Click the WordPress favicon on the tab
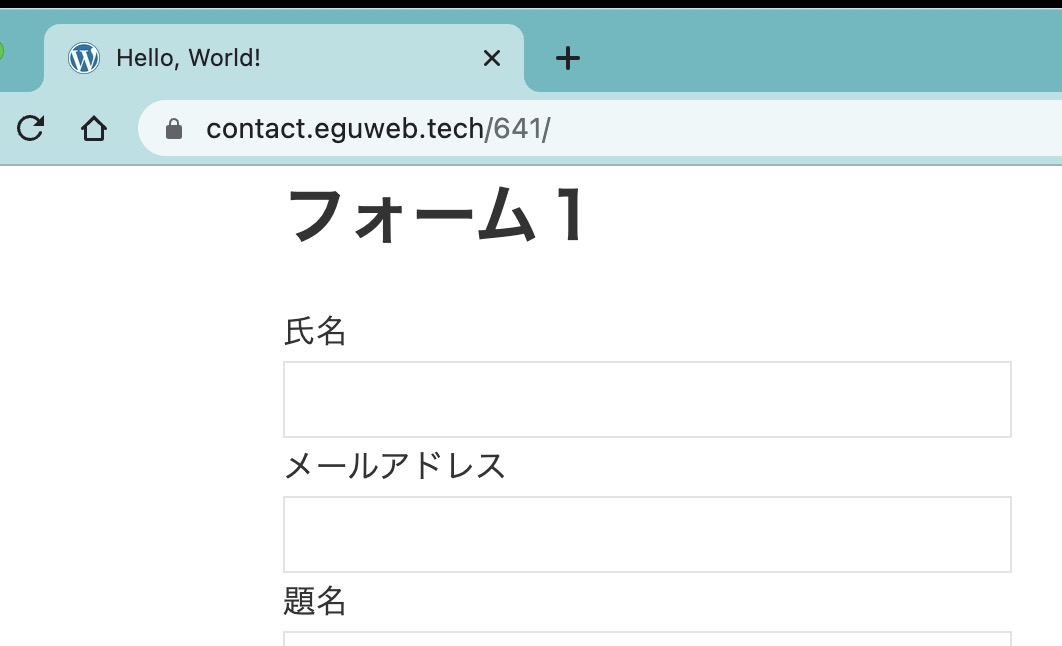Screen dimensions: 1062x646 pos(84,58)
